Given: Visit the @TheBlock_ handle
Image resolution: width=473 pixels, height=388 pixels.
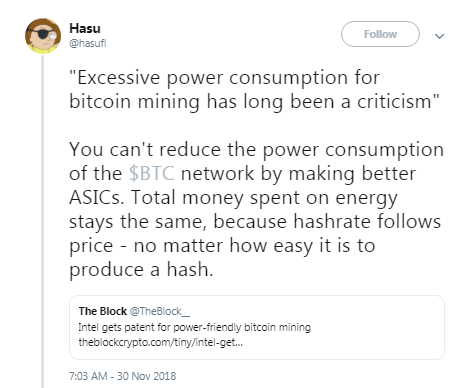Looking at the screenshot, I should (x=160, y=311).
